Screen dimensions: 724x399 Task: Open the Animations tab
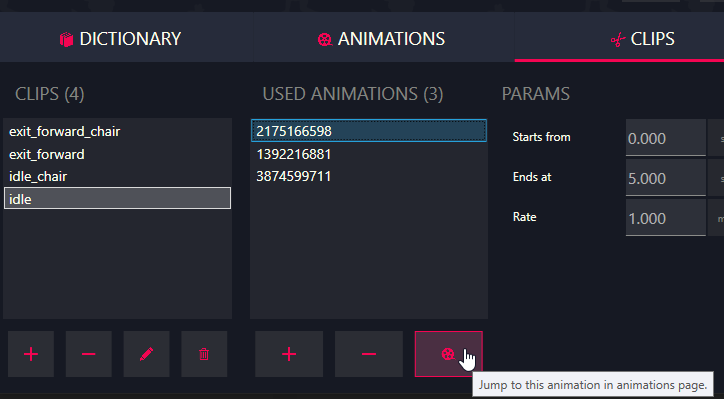(381, 39)
